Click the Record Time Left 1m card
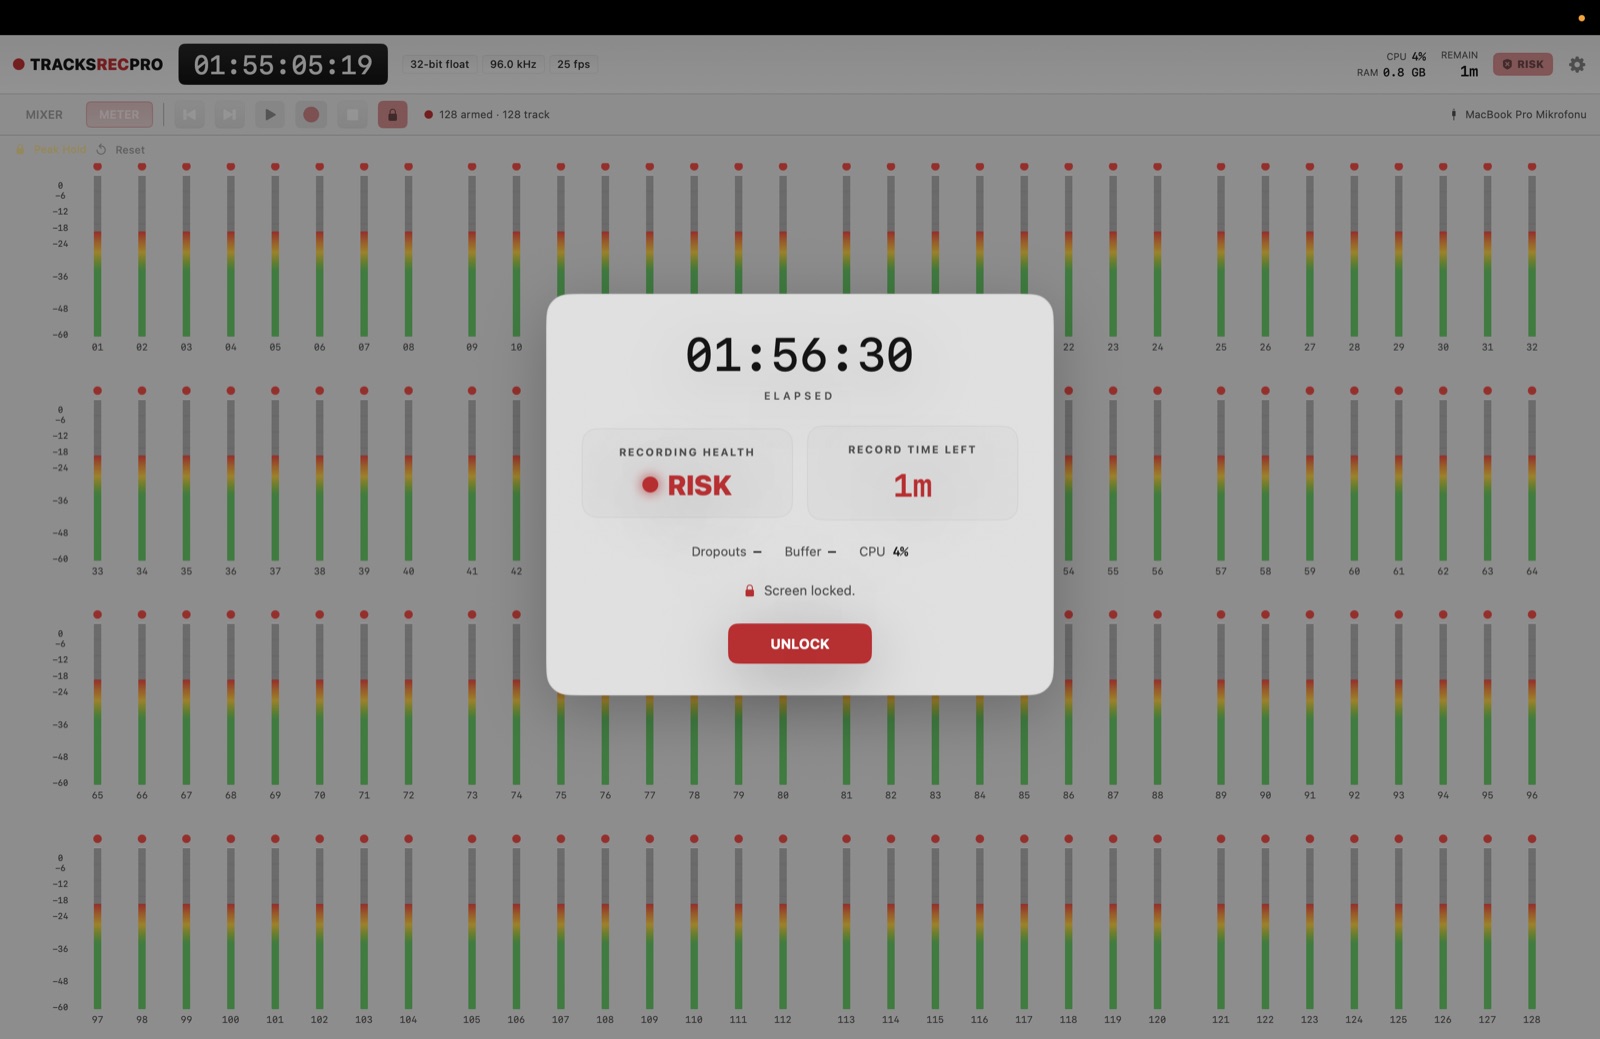1600x1039 pixels. coord(912,472)
